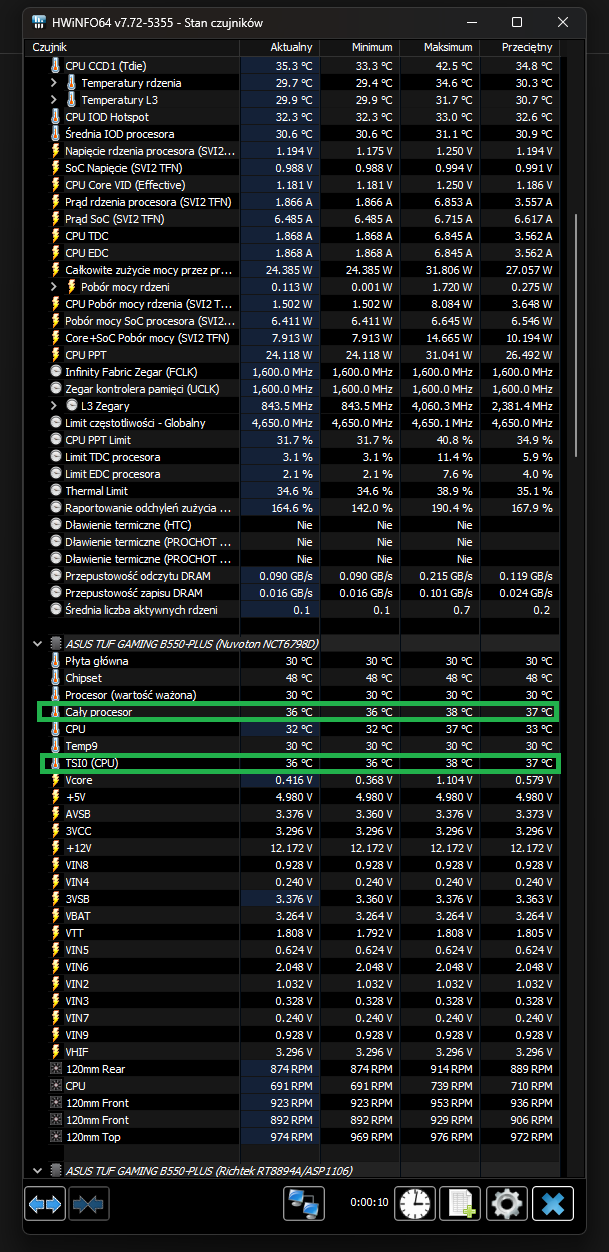This screenshot has height=1252, width=609.
Task: Click the 739 RPM maximum CPU fan value
Action: pos(451,1086)
